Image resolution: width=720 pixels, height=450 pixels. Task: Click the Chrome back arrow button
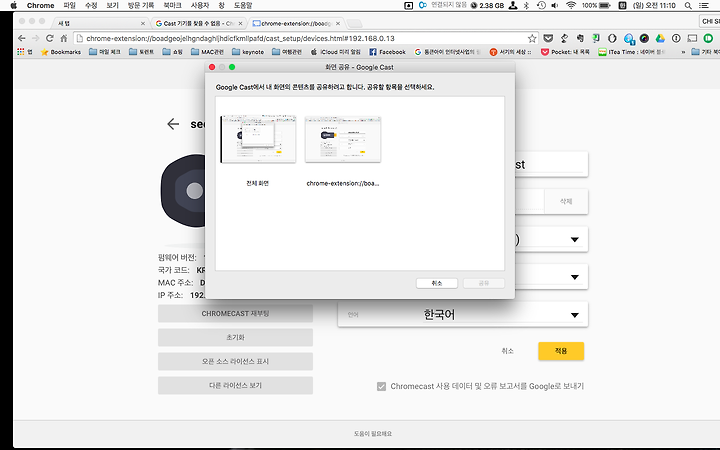tap(22, 38)
